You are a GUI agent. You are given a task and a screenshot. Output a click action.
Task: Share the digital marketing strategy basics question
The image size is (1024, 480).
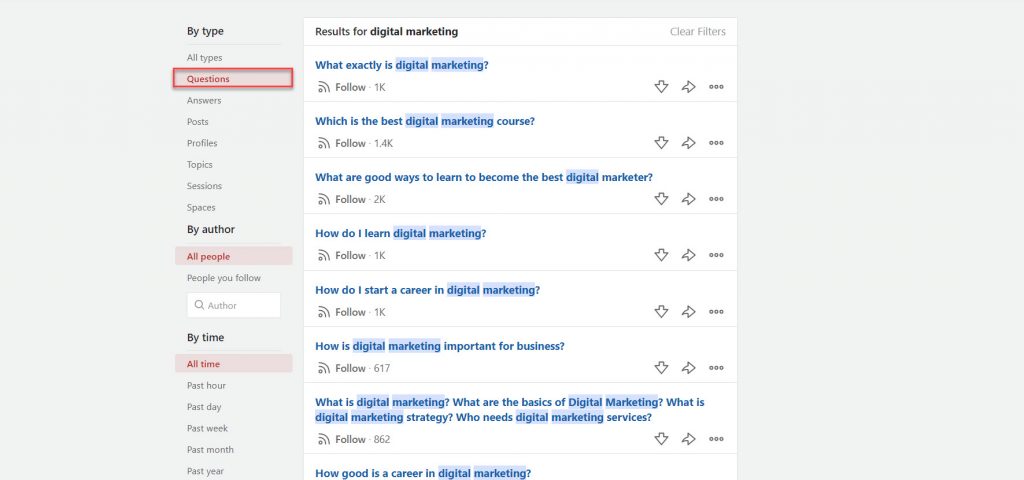(688, 440)
